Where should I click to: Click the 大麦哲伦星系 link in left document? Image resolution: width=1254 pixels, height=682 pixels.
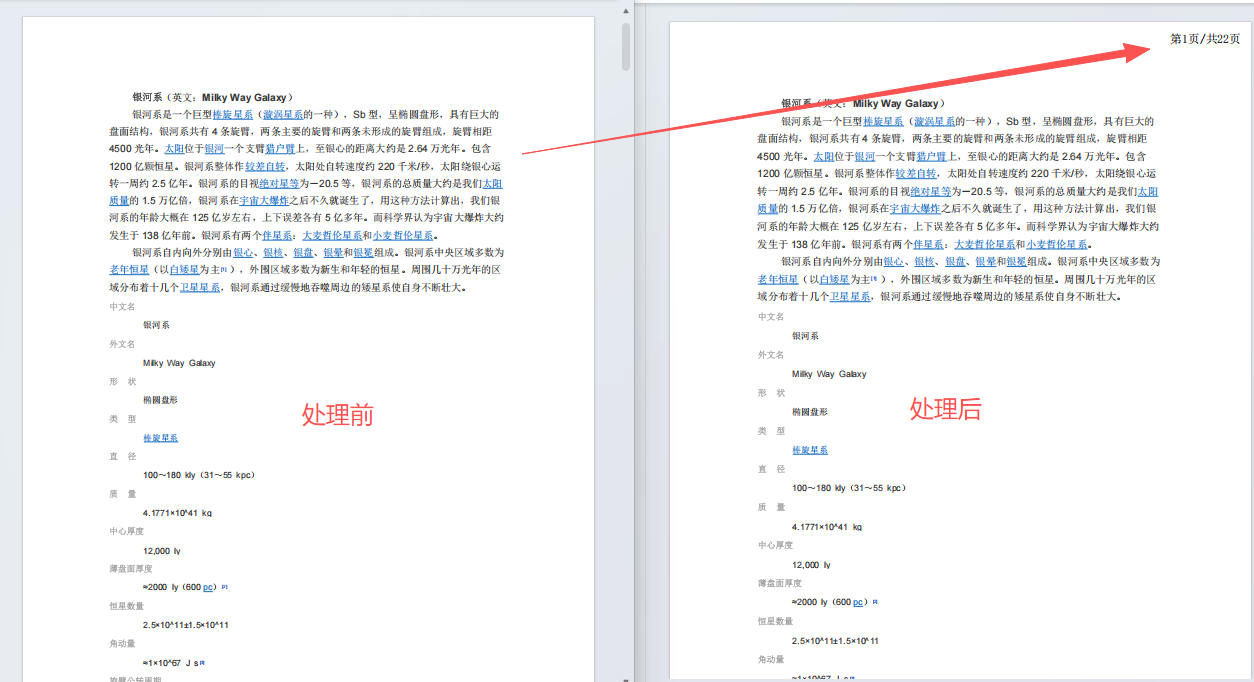click(330, 236)
